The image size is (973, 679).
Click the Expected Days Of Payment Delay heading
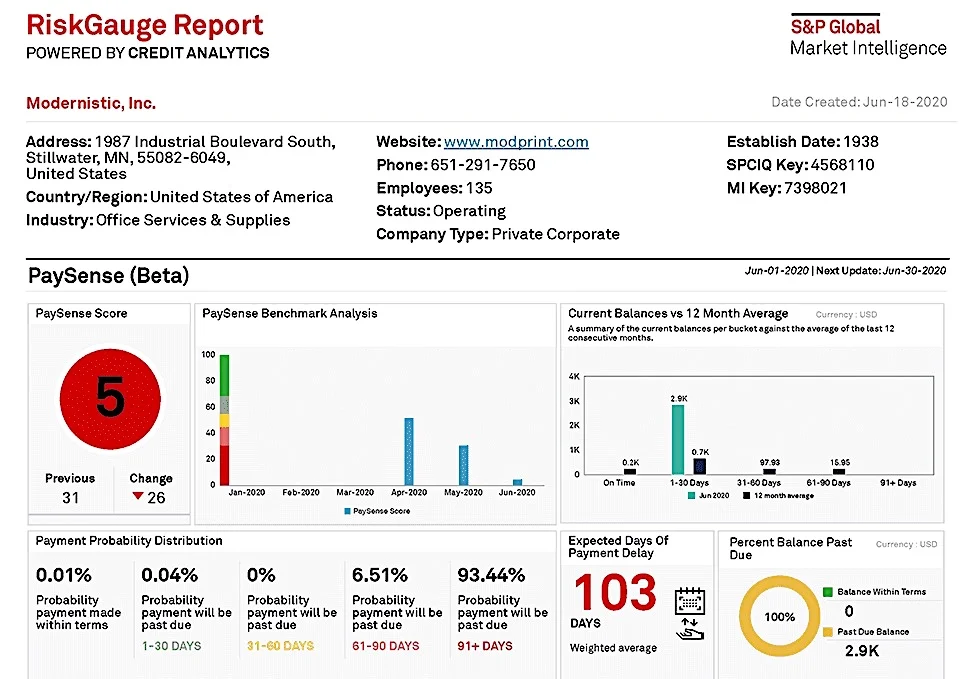(x=618, y=547)
